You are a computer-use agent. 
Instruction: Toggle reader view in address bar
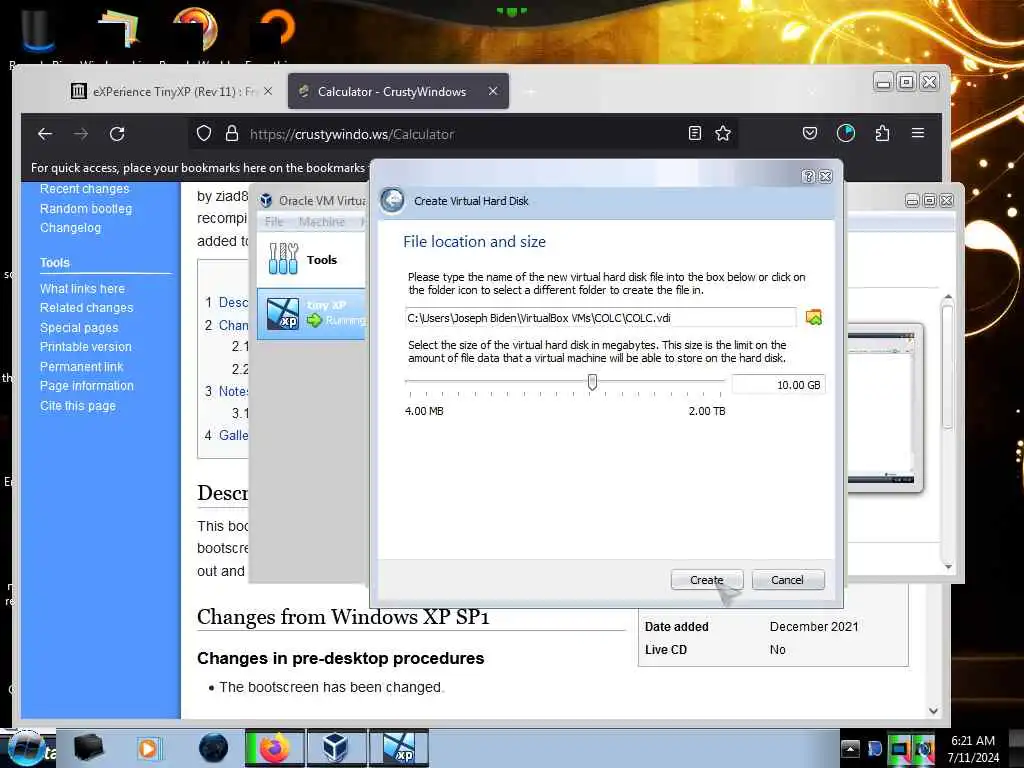coord(695,133)
